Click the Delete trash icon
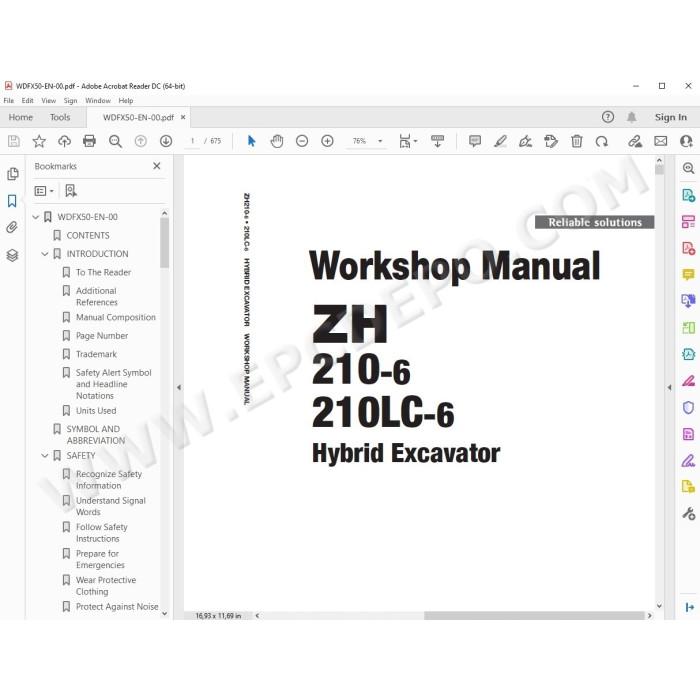Image resolution: width=700 pixels, height=700 pixels. click(576, 142)
